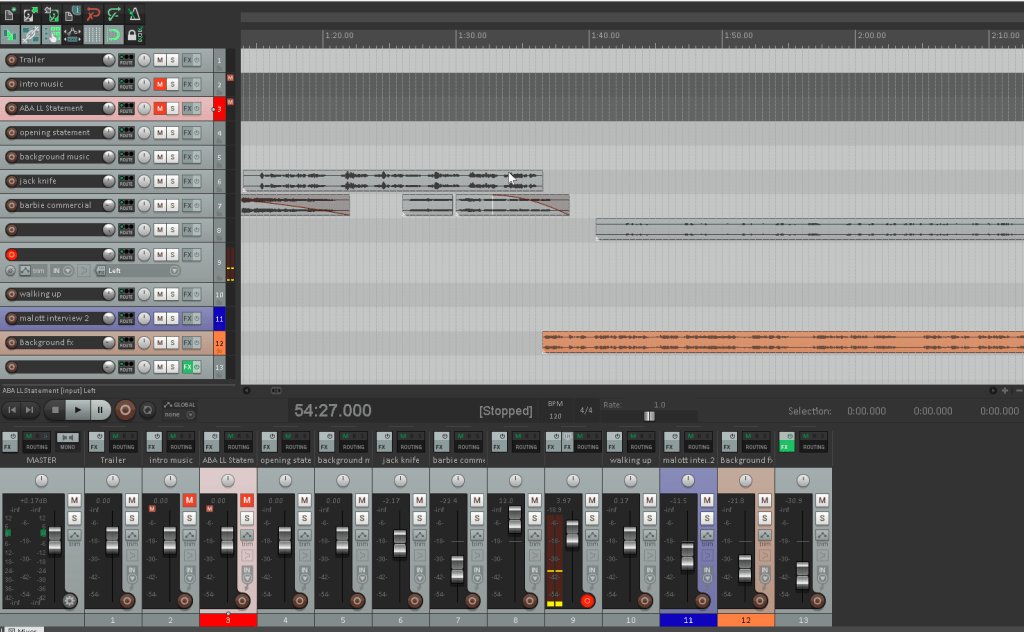The width and height of the screenshot is (1024, 632).
Task: Click Go to end transport button
Action: click(29, 410)
